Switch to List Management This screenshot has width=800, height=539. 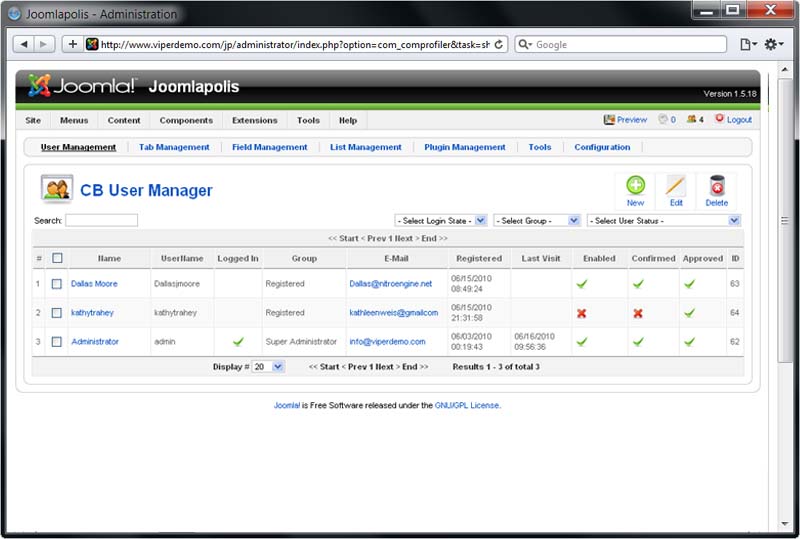point(365,147)
